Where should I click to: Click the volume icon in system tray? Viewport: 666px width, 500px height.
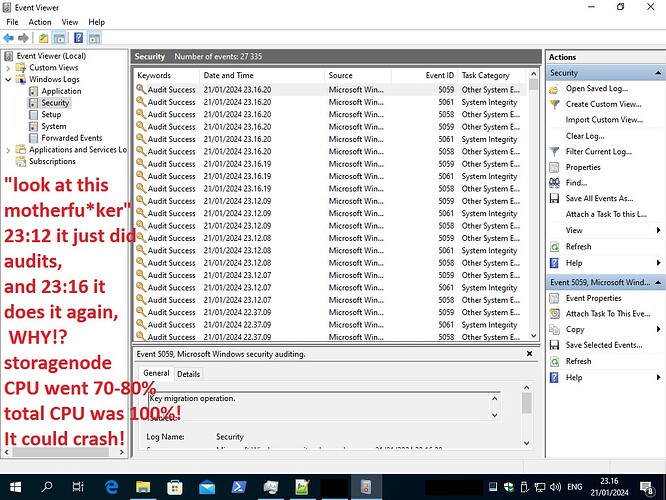point(555,487)
